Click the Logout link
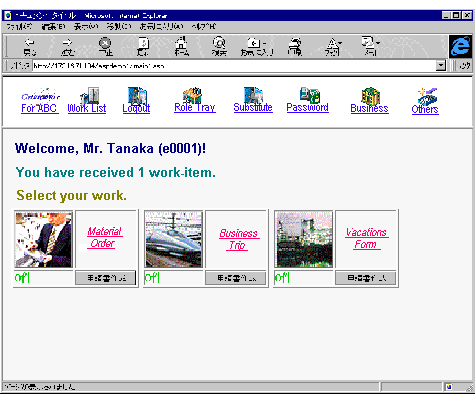 (136, 108)
